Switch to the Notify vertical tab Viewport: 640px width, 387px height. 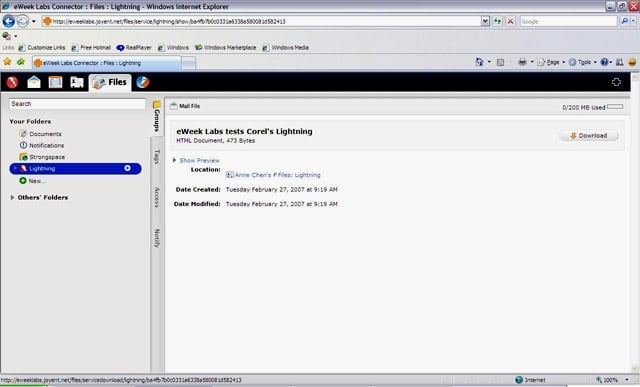click(157, 238)
